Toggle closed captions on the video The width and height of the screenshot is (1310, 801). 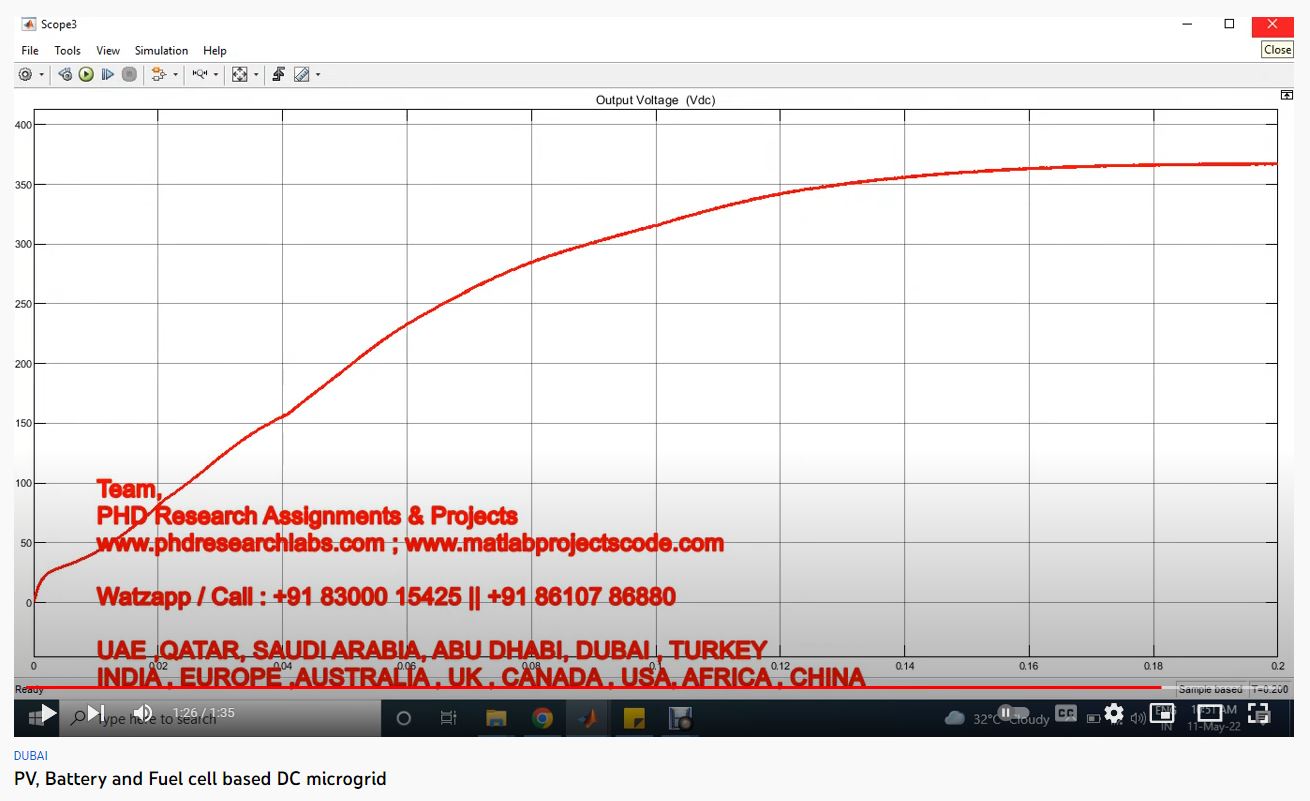pos(1066,713)
